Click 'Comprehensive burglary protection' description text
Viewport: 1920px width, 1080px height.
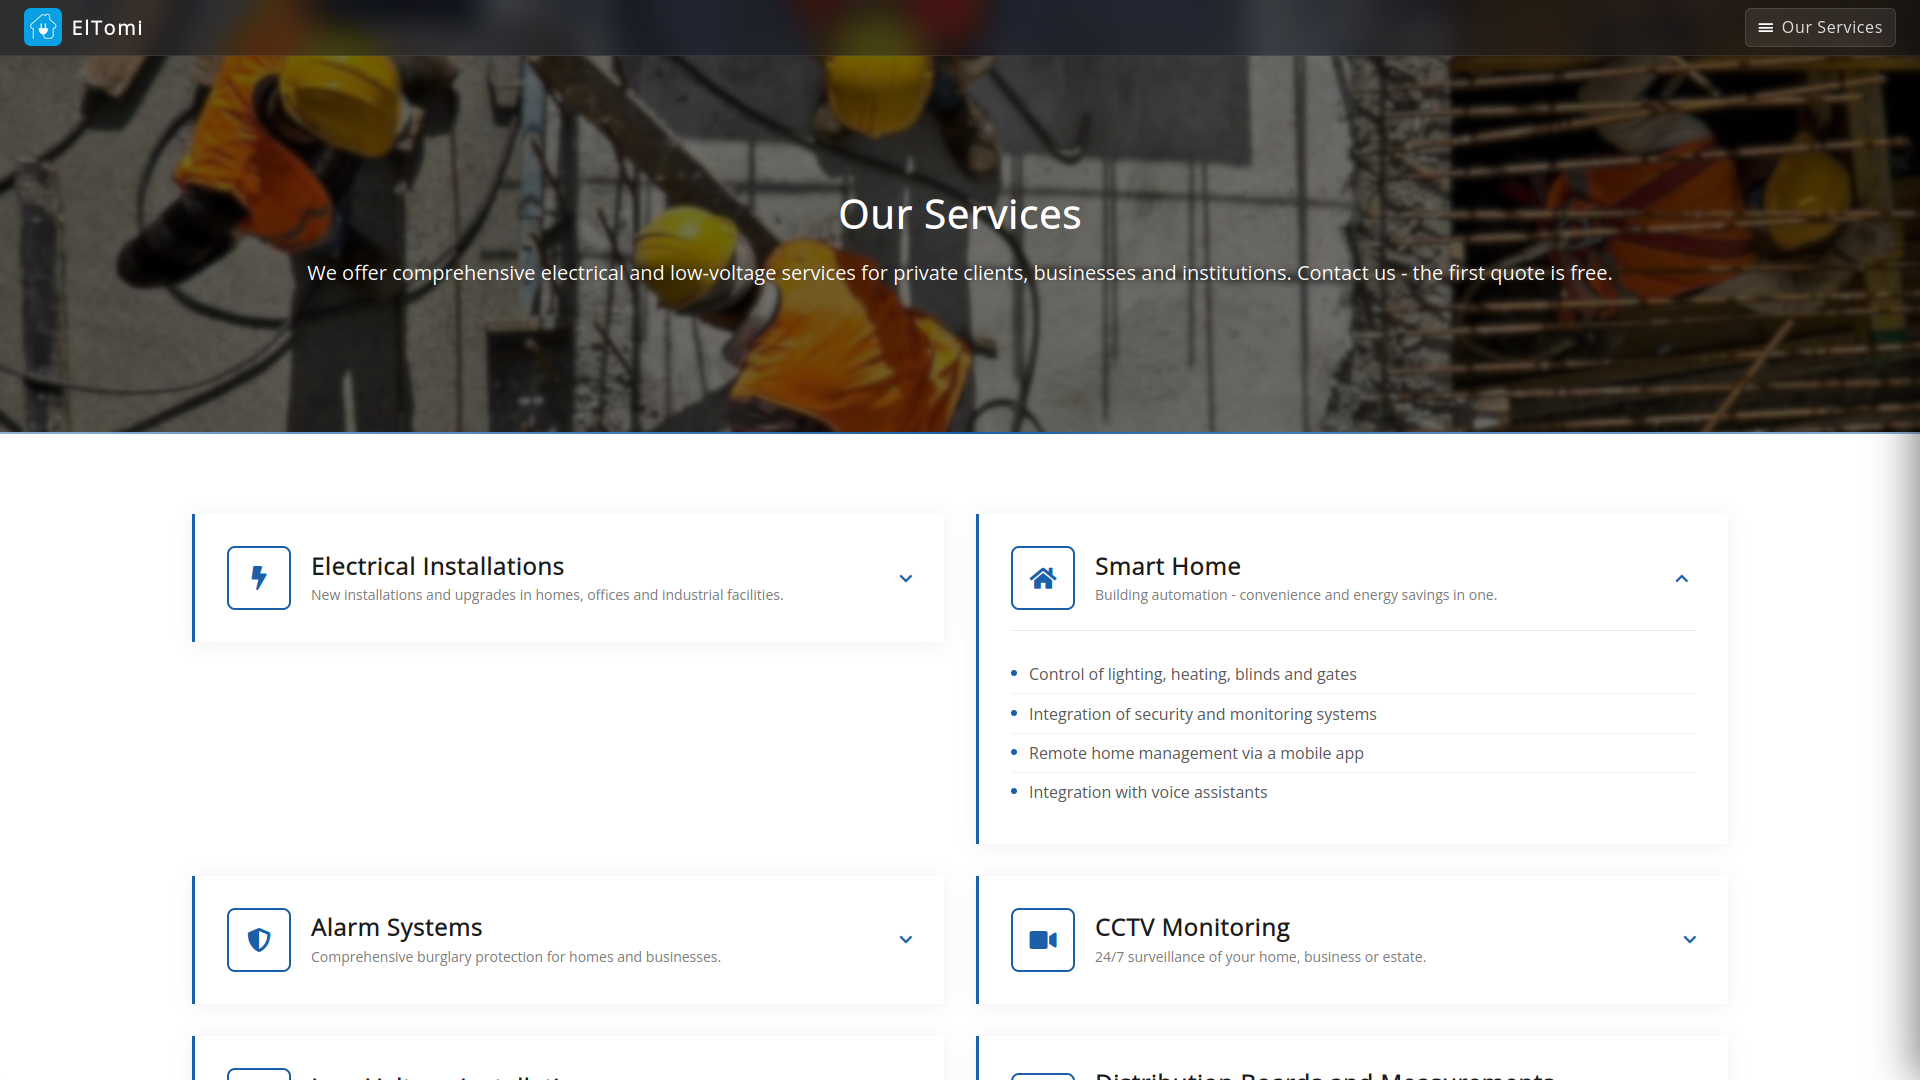click(x=516, y=957)
